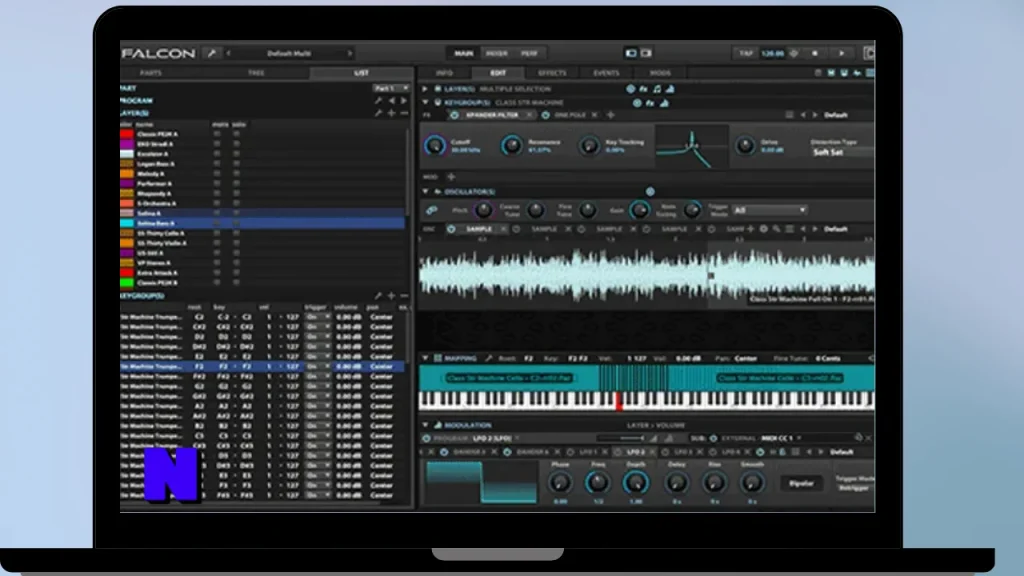Click the green swatch of Classic PE2K B
1024x576 pixels.
pos(127,283)
